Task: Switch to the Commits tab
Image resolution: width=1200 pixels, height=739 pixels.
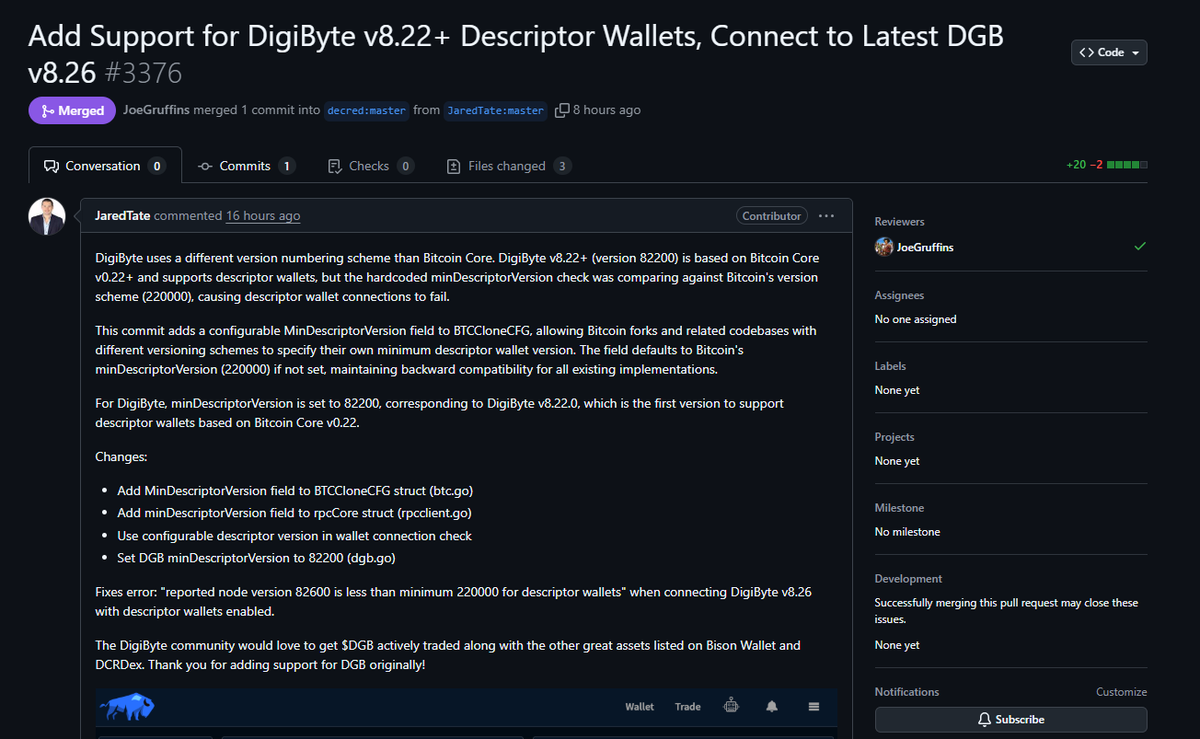Action: [x=245, y=166]
